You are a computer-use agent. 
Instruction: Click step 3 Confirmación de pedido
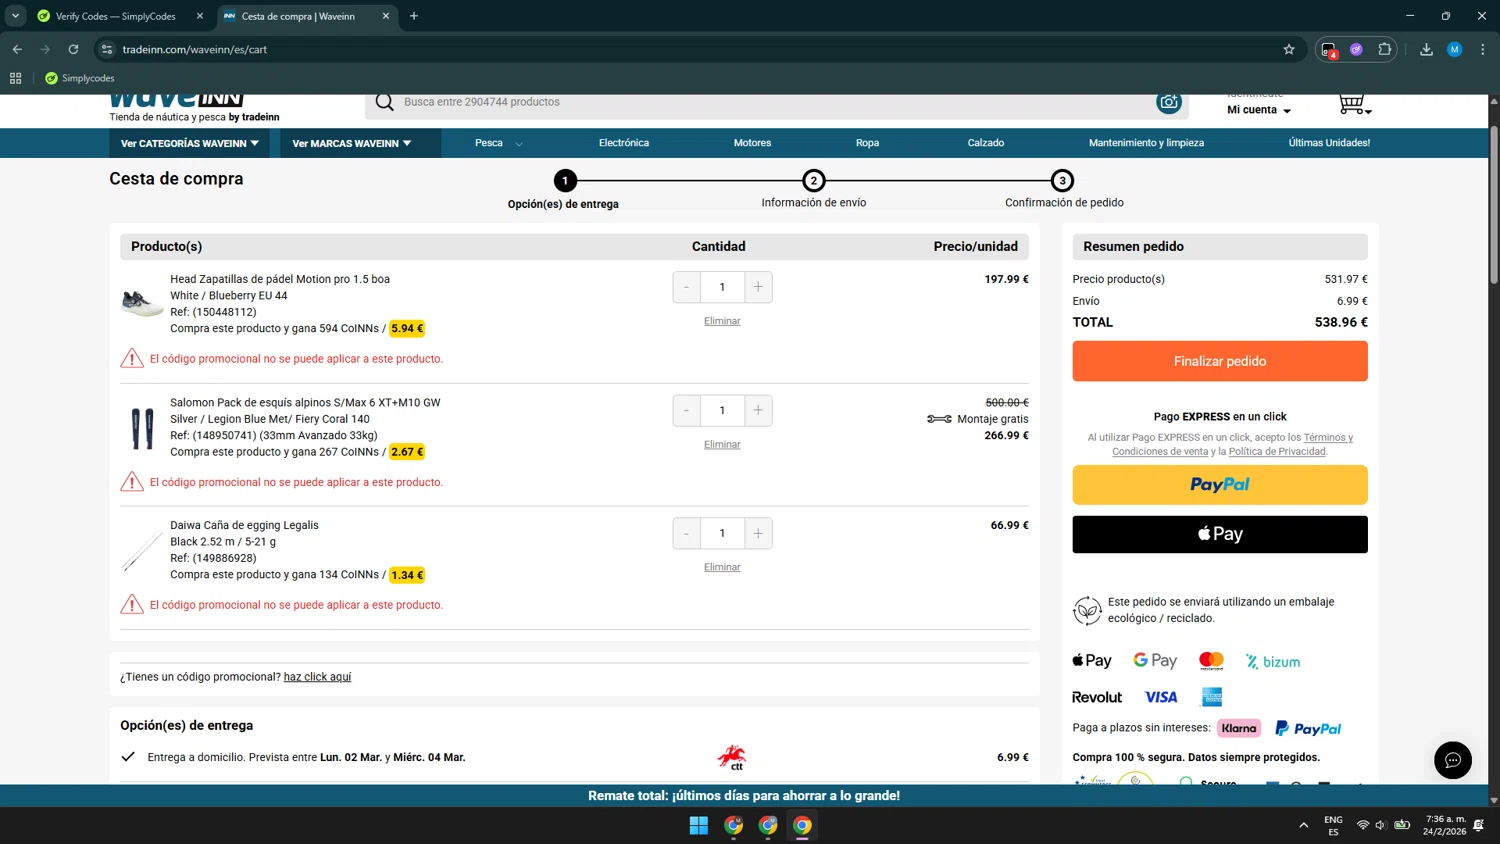click(1062, 181)
